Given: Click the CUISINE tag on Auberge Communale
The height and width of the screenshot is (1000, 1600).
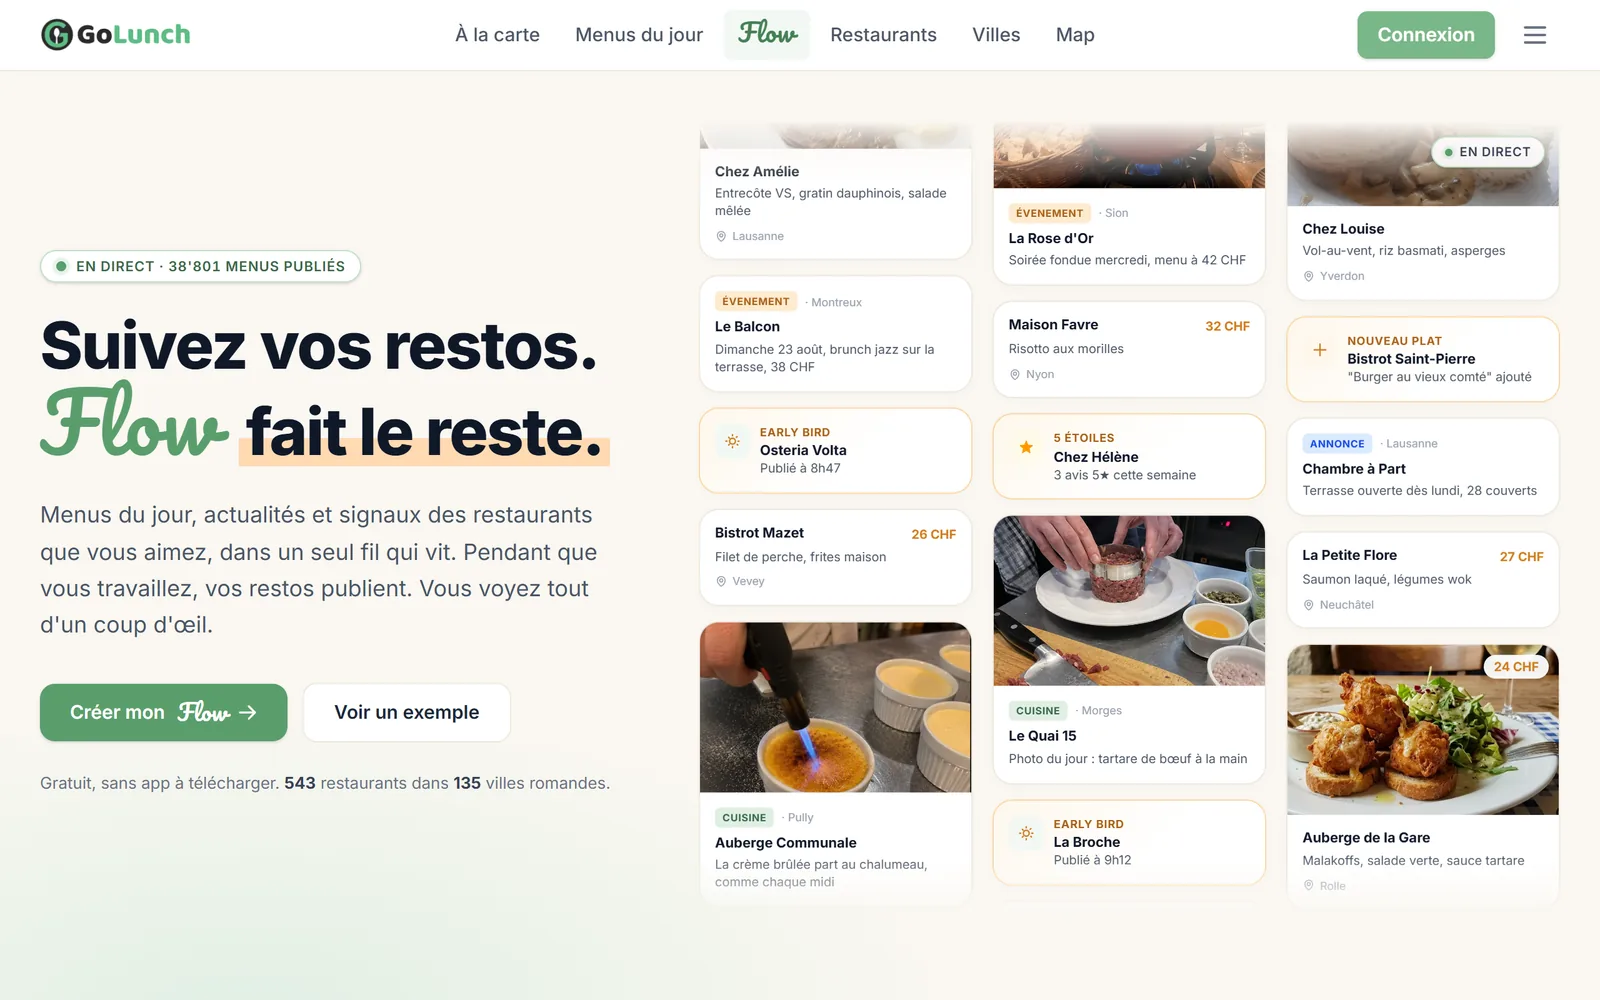Looking at the screenshot, I should point(744,817).
